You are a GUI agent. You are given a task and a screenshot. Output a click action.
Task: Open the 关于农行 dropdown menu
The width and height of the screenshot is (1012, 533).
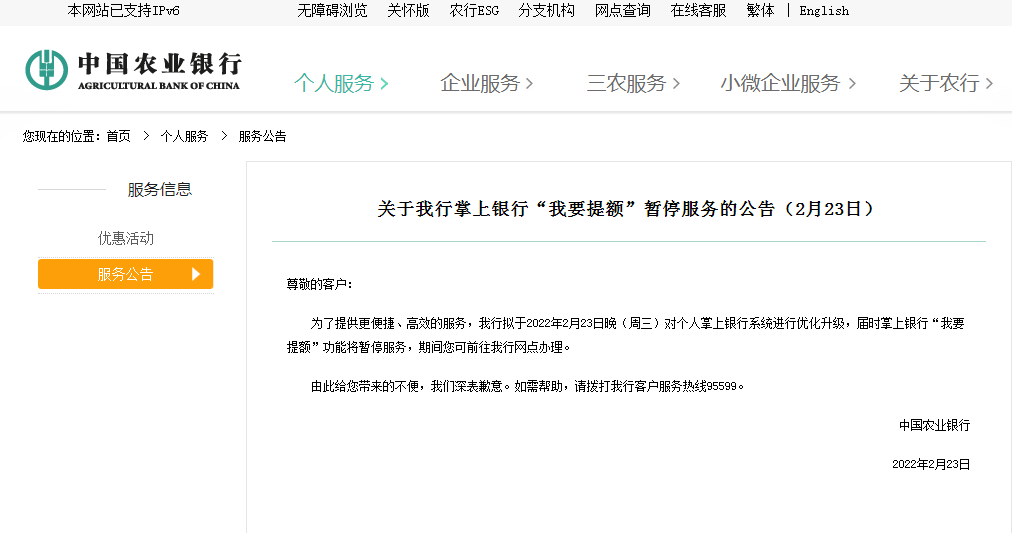pos(946,84)
